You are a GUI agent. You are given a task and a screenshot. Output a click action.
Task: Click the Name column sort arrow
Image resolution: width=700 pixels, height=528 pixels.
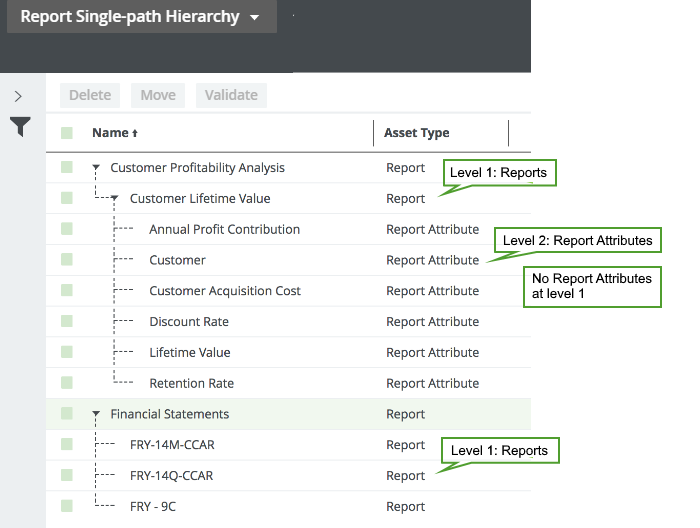tap(135, 133)
